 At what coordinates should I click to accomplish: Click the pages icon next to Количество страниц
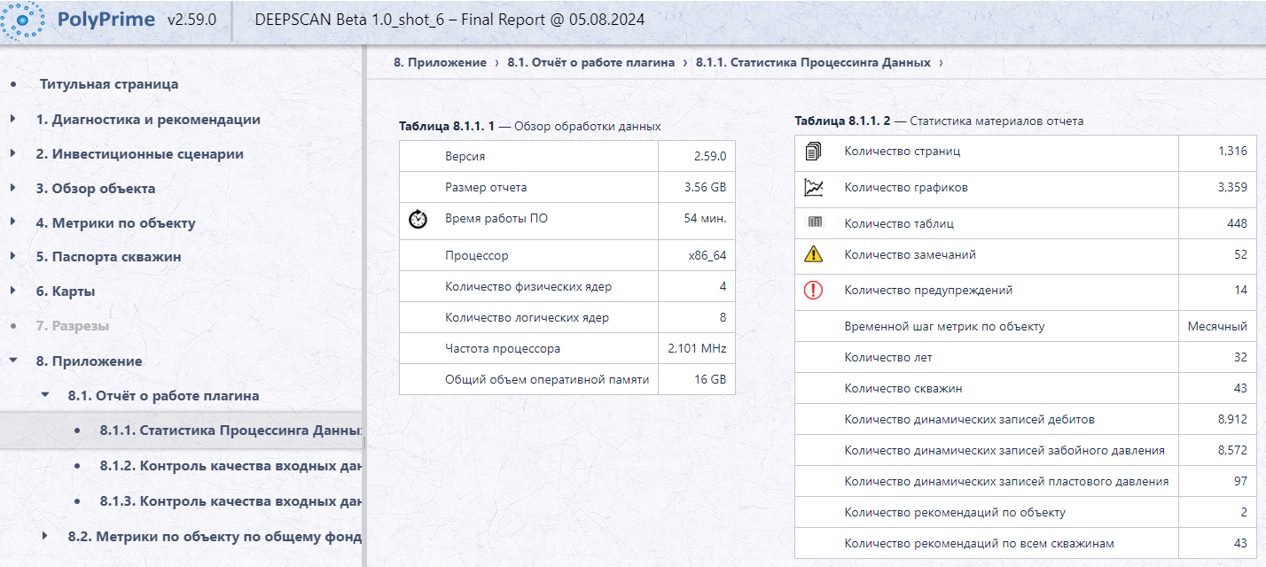[x=813, y=152]
